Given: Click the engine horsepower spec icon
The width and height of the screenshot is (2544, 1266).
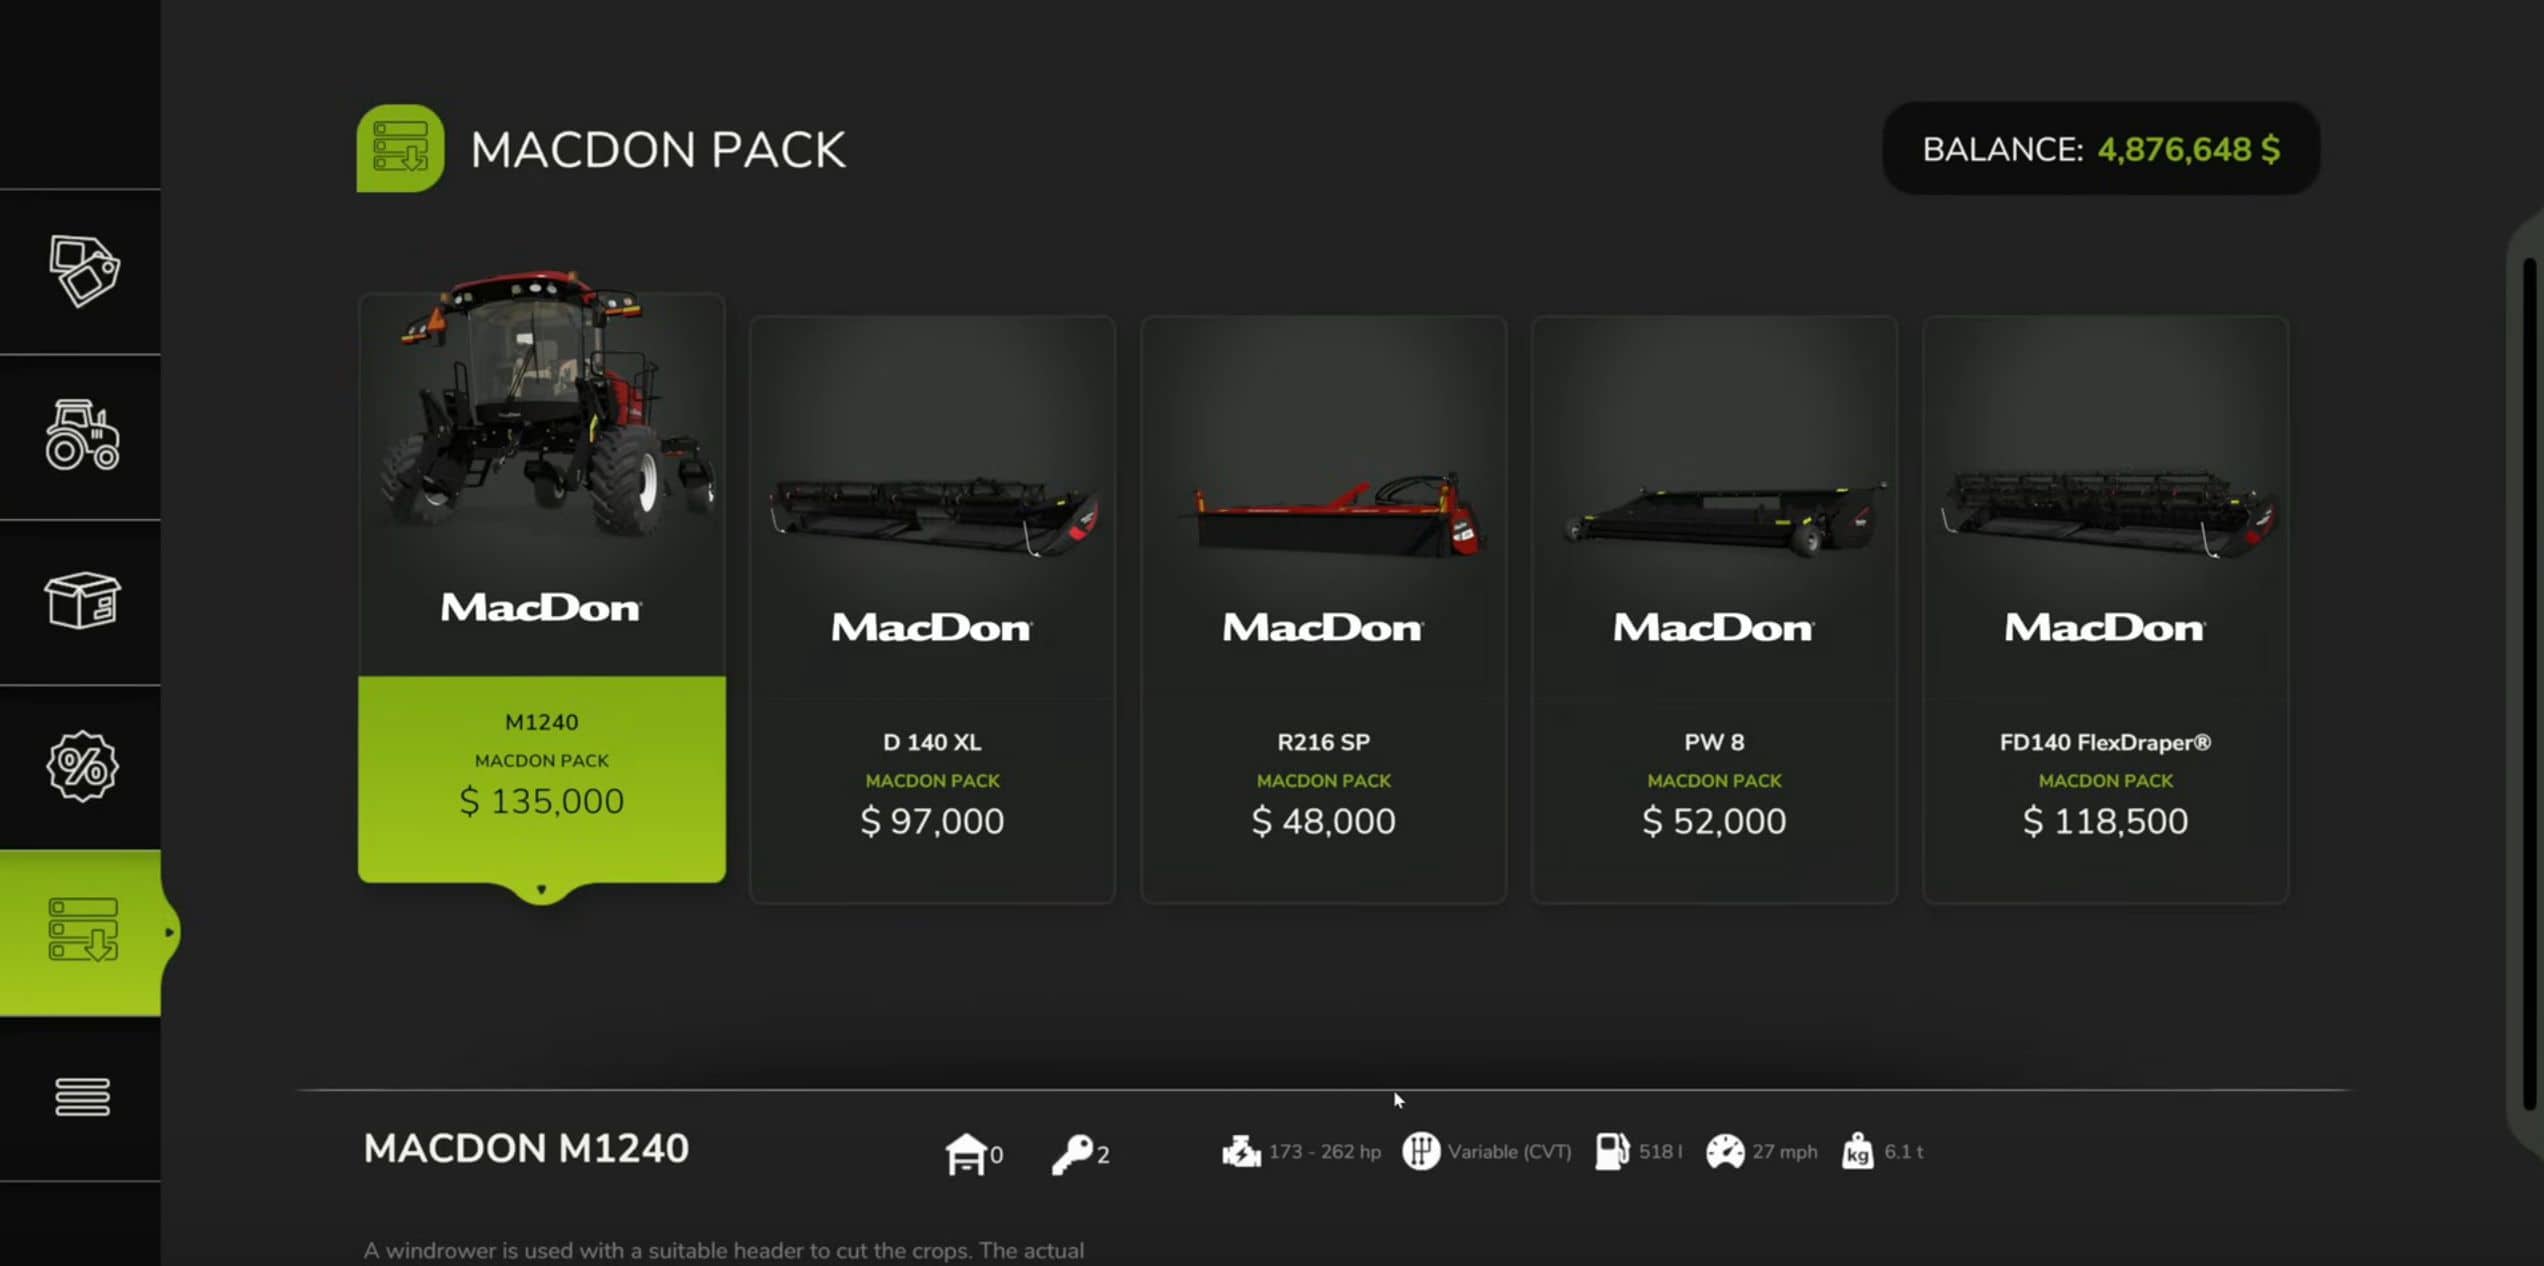Looking at the screenshot, I should click(1241, 1152).
